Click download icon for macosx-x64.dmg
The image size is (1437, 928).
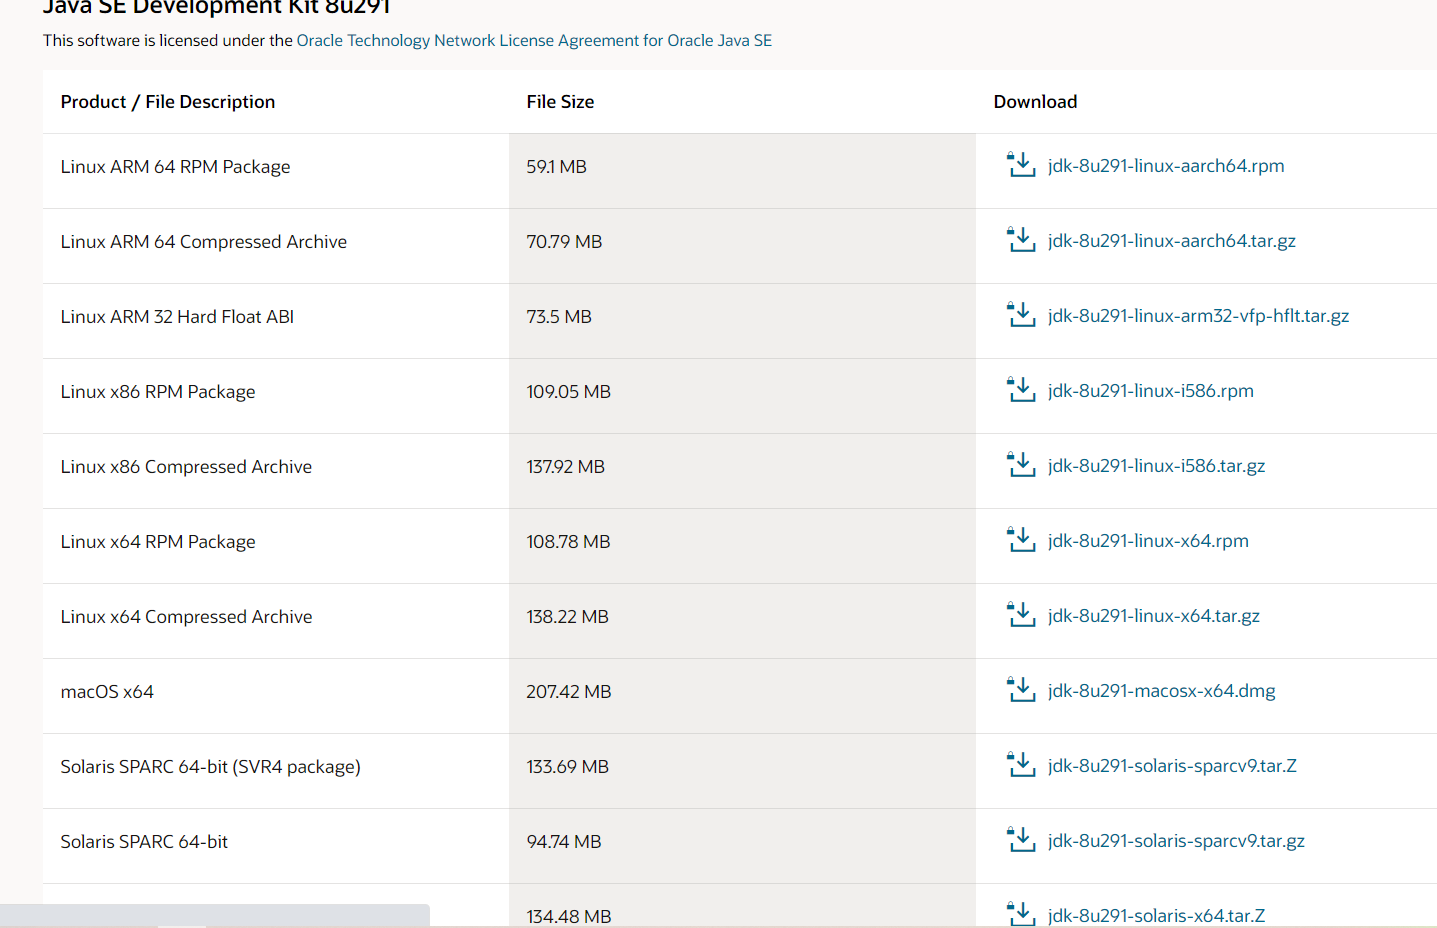1021,690
